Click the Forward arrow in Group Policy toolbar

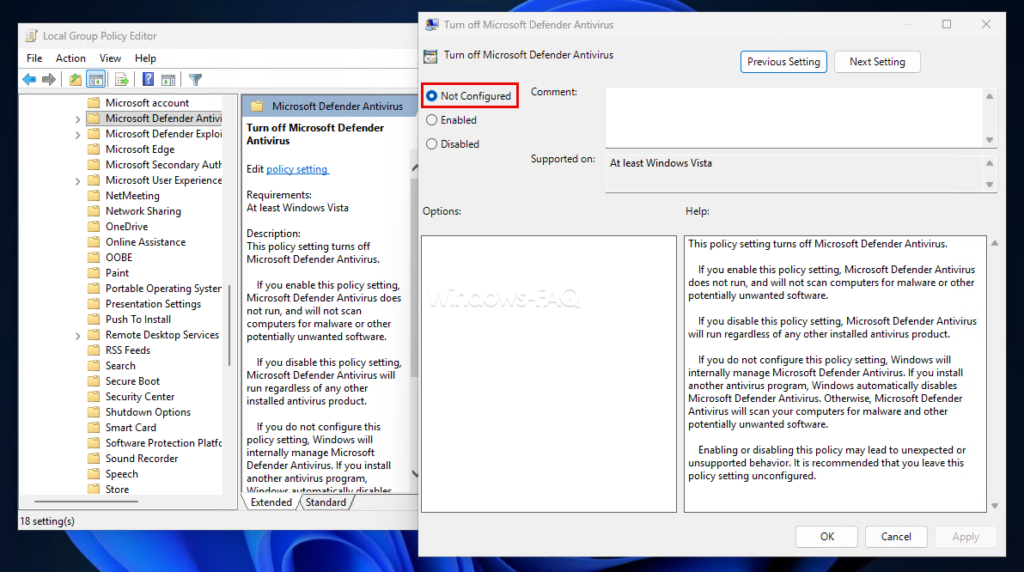[x=49, y=80]
